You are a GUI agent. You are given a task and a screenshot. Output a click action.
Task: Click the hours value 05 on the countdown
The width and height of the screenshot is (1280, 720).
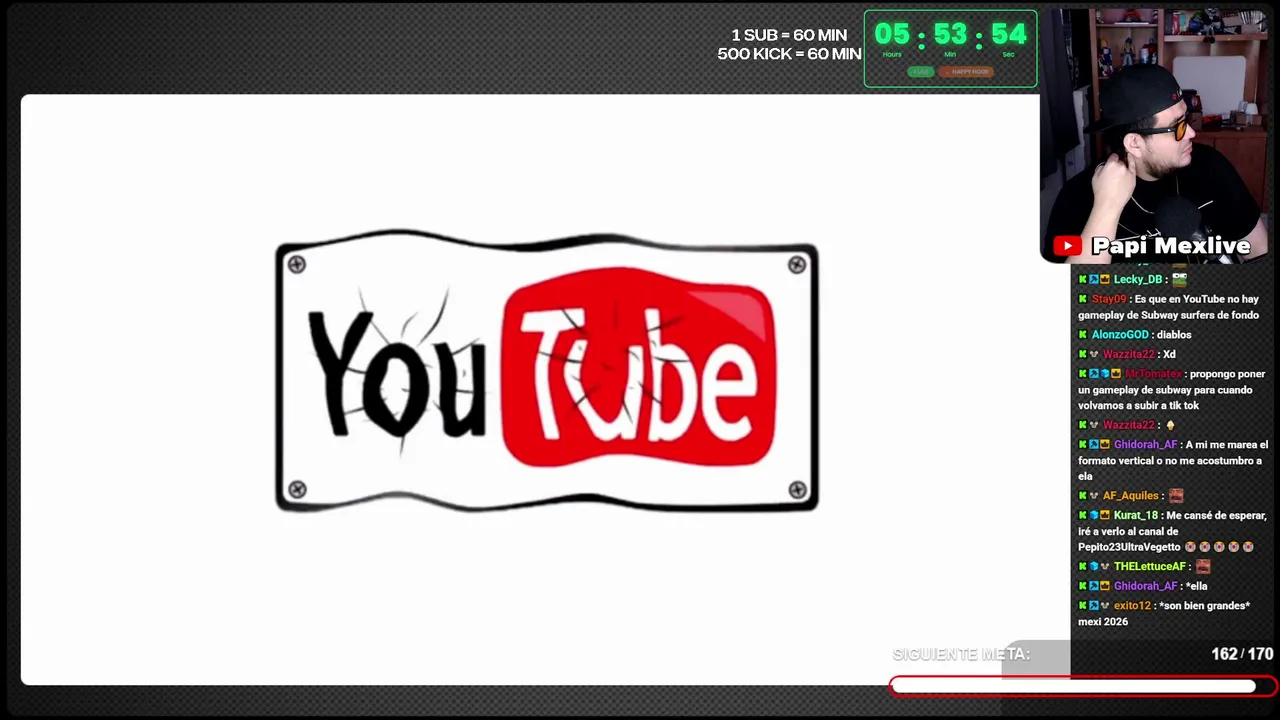click(892, 35)
